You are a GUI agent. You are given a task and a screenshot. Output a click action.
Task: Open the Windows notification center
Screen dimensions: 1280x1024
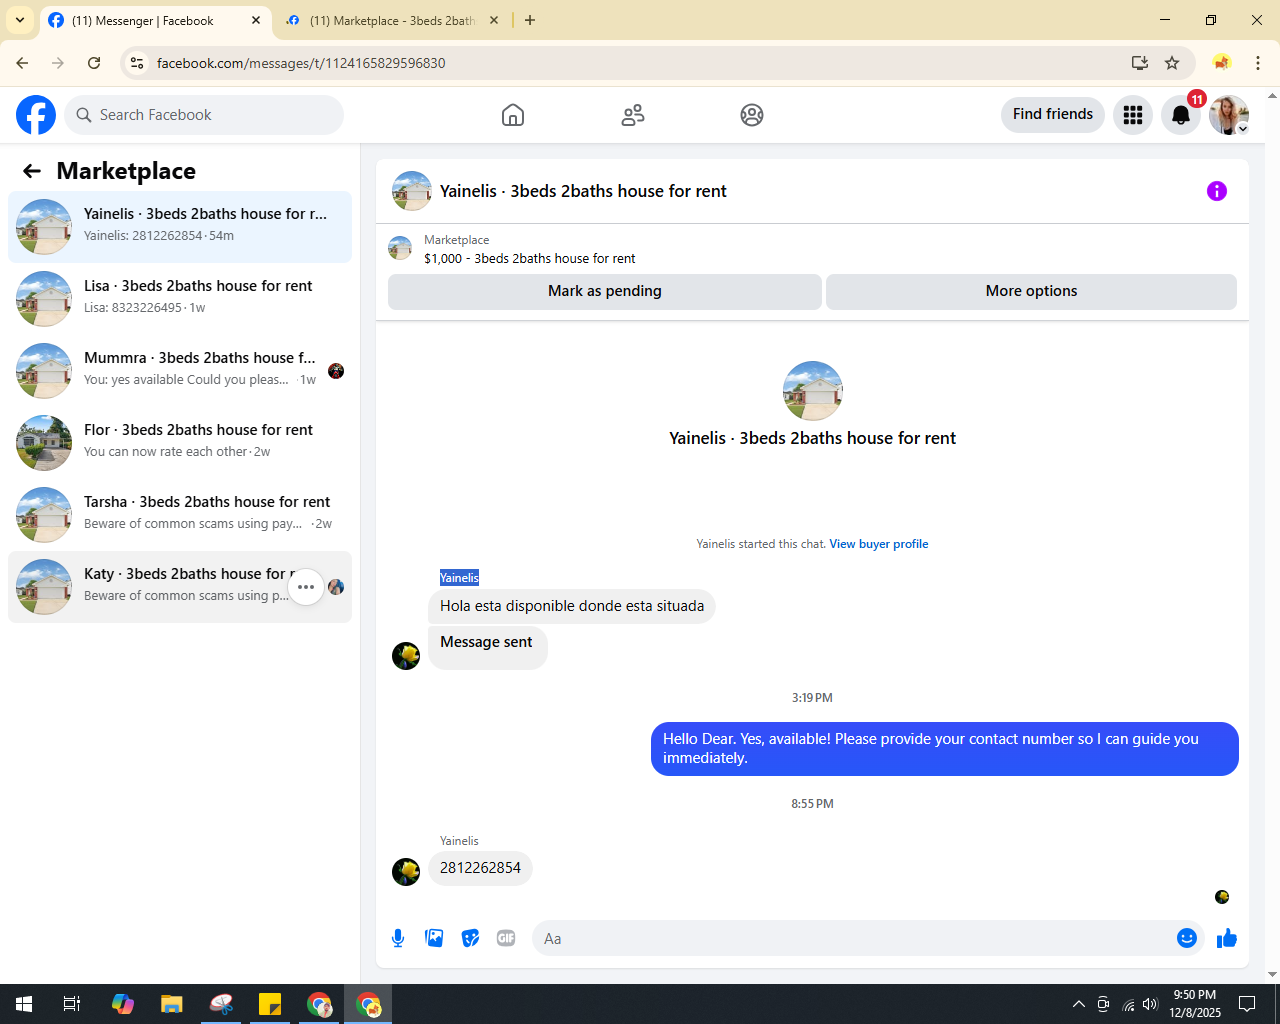coord(1247,1004)
